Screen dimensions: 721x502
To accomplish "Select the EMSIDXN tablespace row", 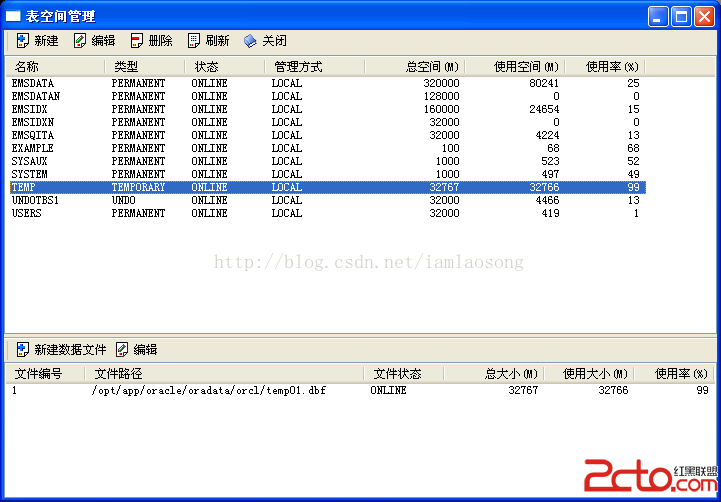I will [x=327, y=122].
